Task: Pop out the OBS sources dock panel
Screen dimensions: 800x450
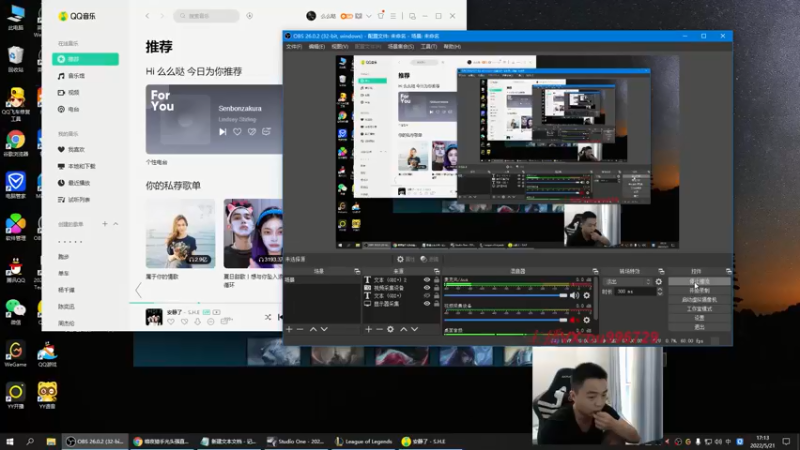Action: pos(436,271)
